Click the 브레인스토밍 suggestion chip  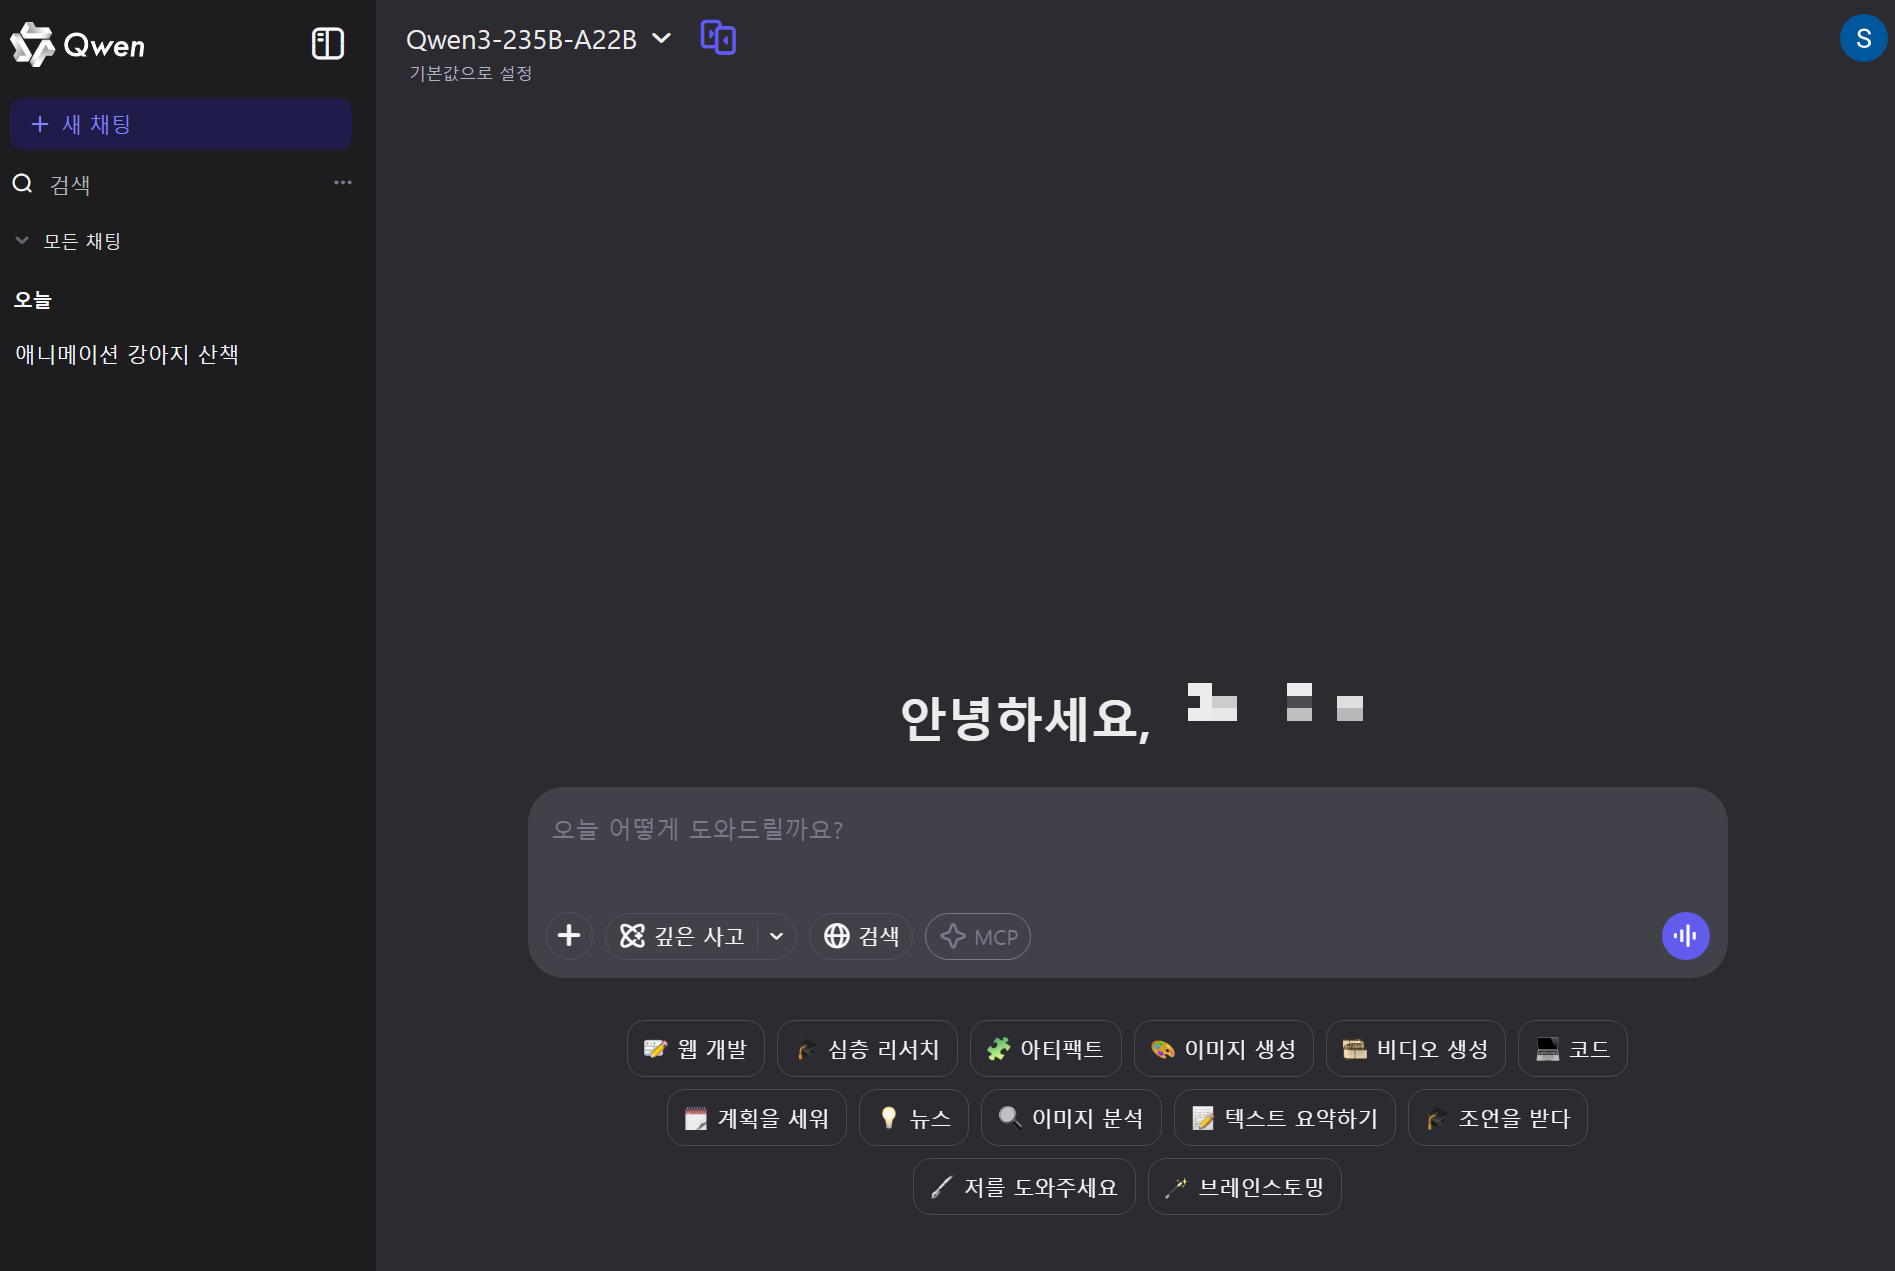coord(1245,1187)
